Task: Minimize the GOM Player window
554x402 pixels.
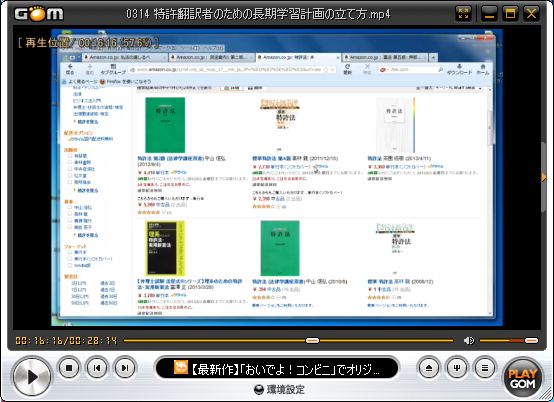Action: point(489,14)
